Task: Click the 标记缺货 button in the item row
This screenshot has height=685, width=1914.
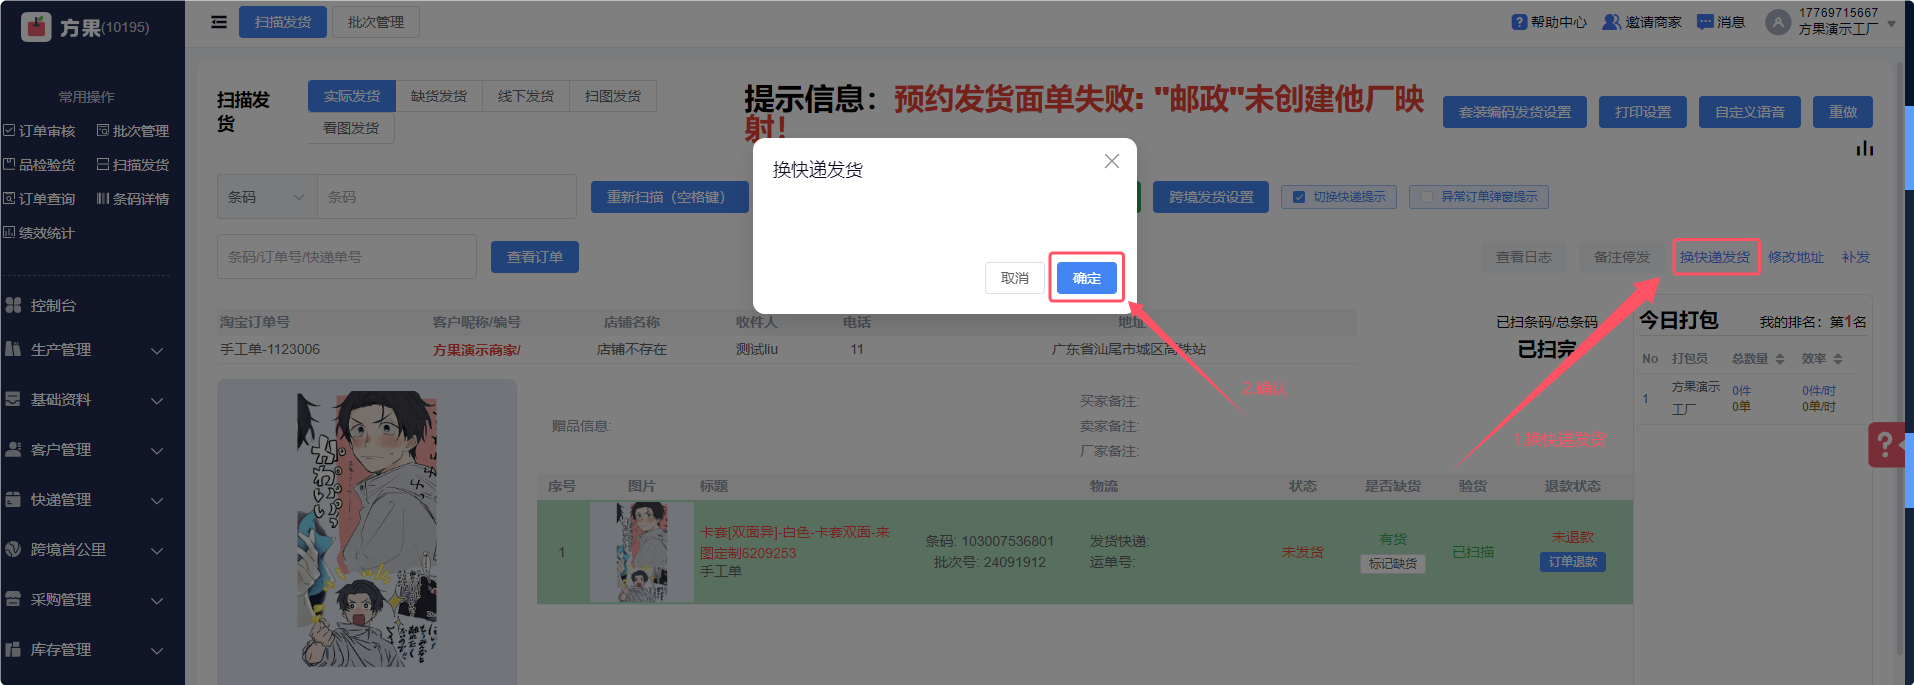Action: point(1393,564)
